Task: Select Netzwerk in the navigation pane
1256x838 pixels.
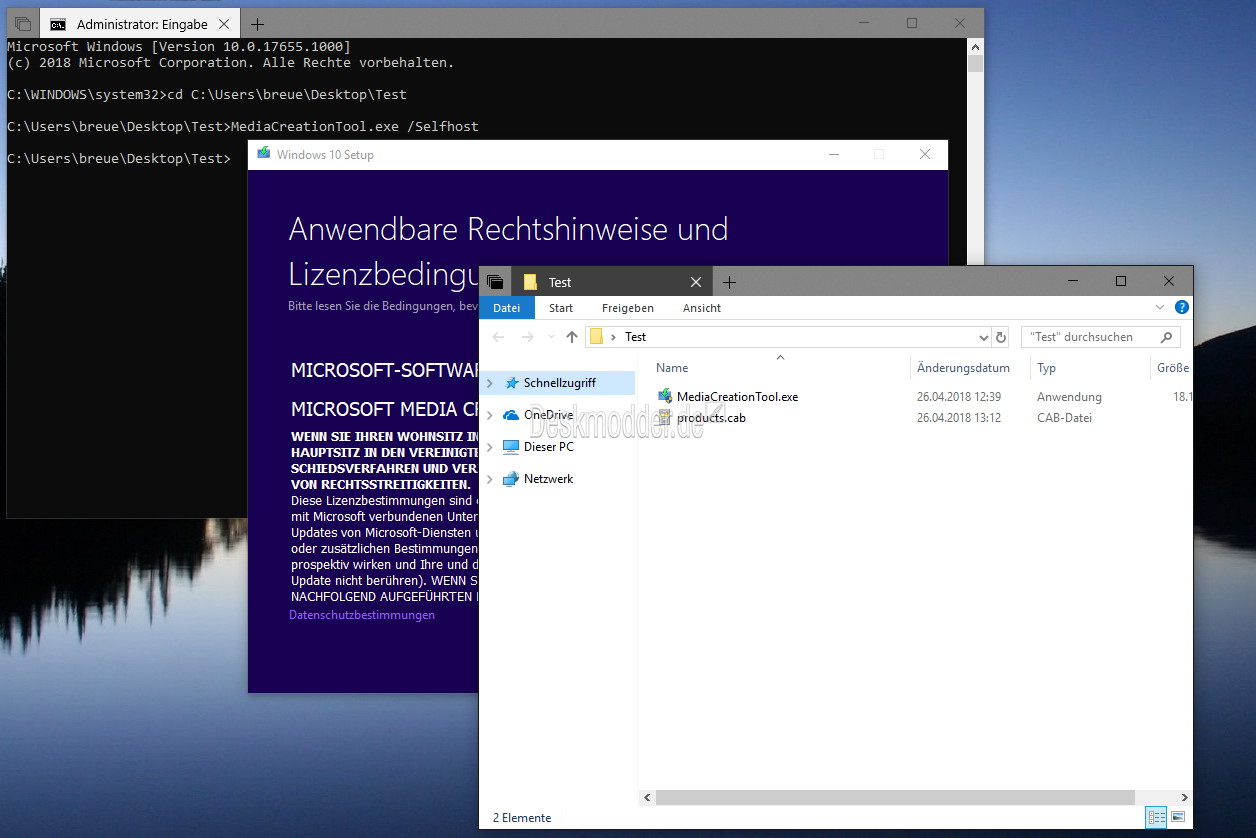Action: point(549,479)
